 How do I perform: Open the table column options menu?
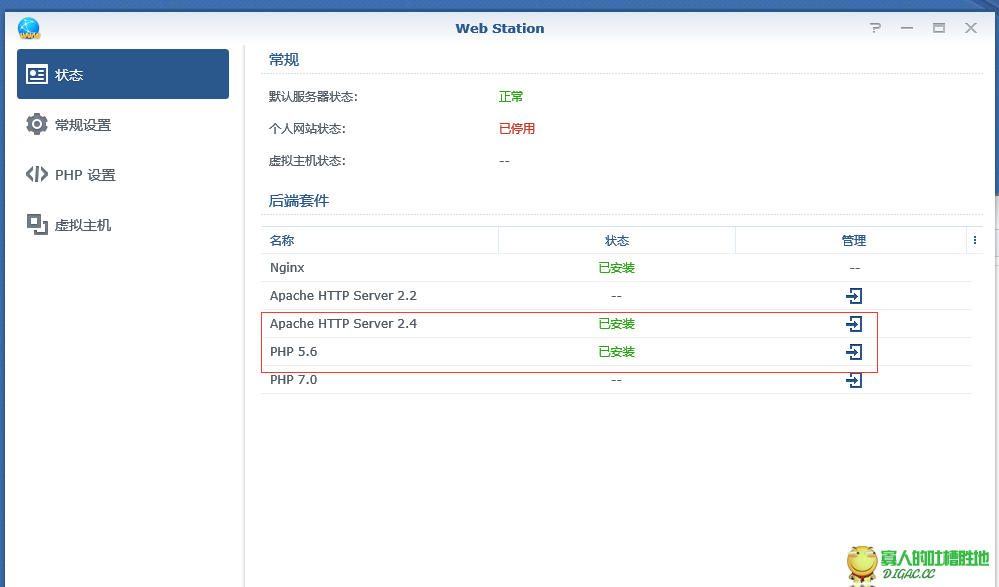pyautogui.click(x=975, y=240)
